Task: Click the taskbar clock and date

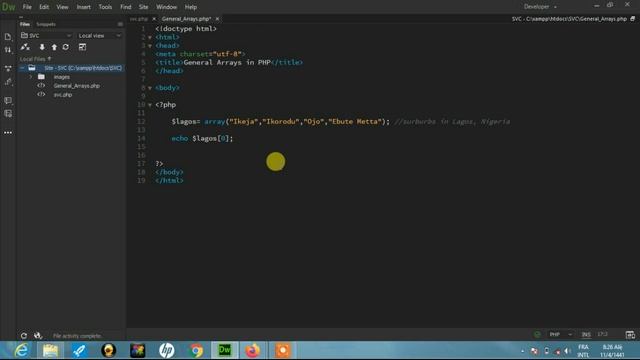Action: coord(612,351)
